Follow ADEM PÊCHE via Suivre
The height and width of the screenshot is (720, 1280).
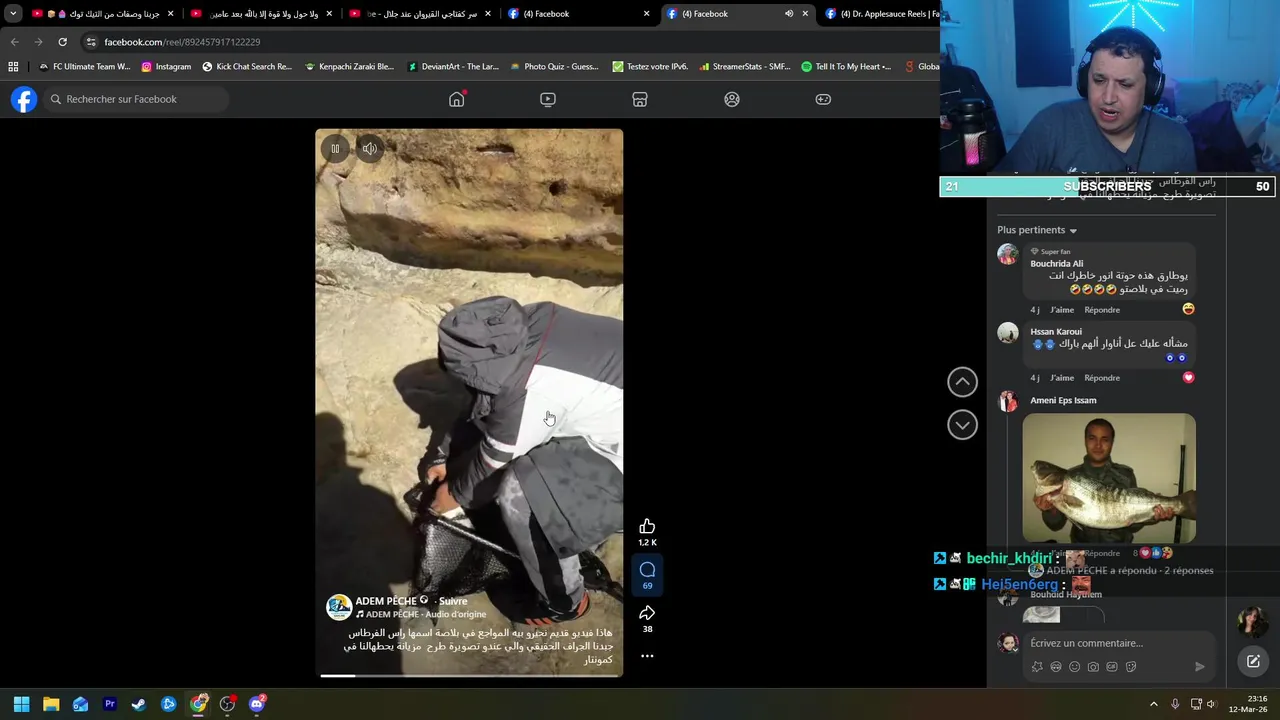453,601
